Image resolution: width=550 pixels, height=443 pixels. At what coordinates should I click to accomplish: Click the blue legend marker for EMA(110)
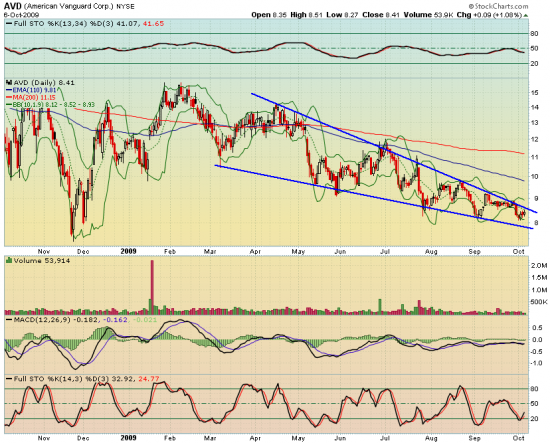click(9, 90)
